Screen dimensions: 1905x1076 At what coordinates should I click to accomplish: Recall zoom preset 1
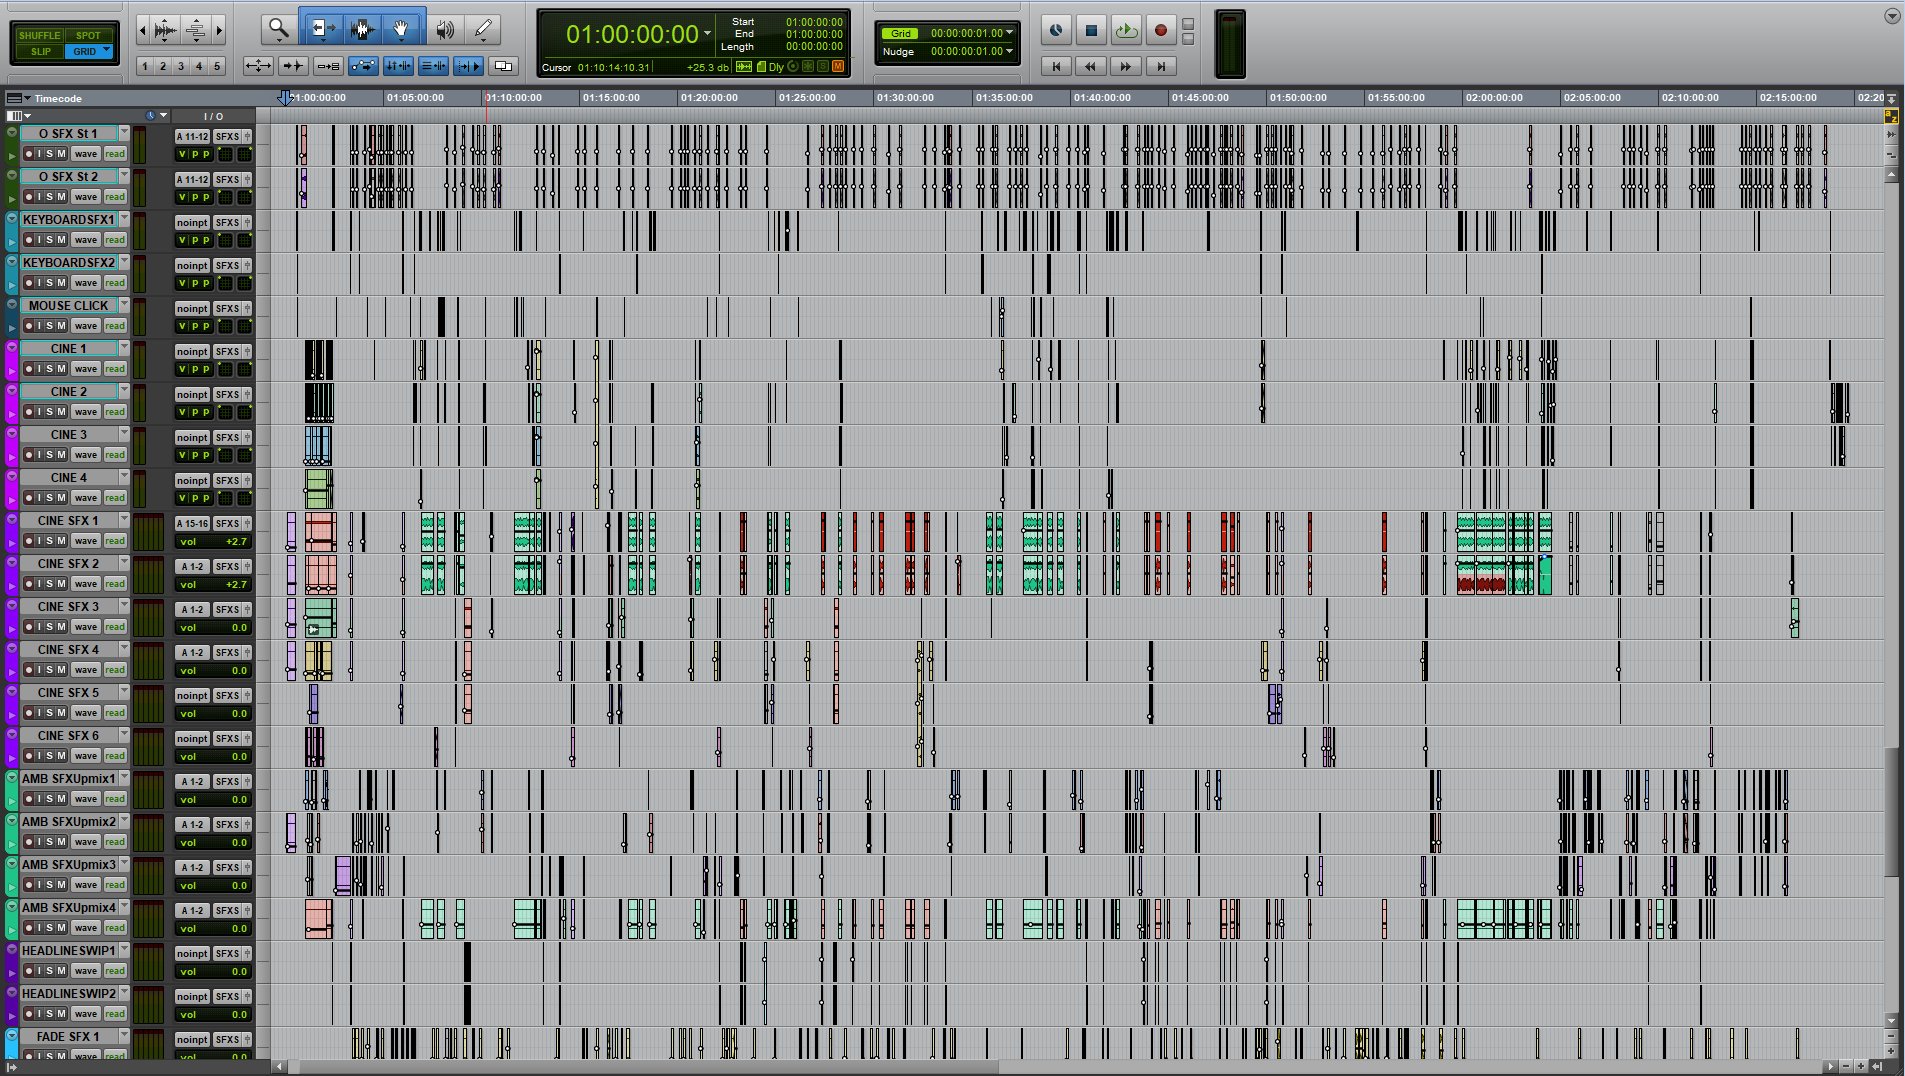145,66
